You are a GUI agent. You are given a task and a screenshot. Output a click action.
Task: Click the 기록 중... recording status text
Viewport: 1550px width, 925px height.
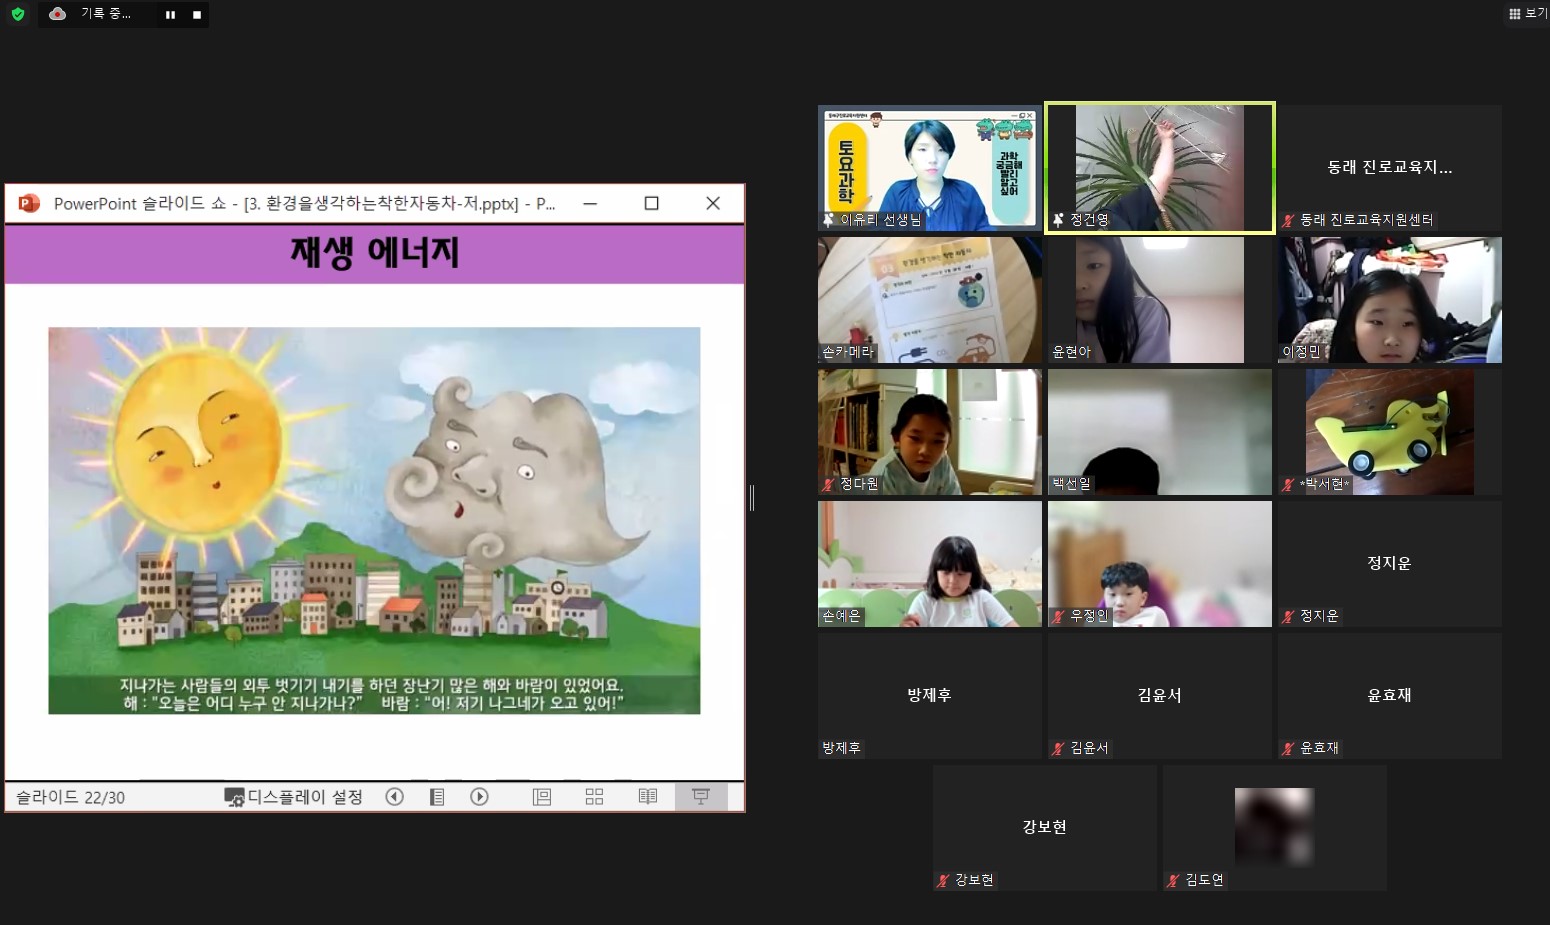(106, 14)
